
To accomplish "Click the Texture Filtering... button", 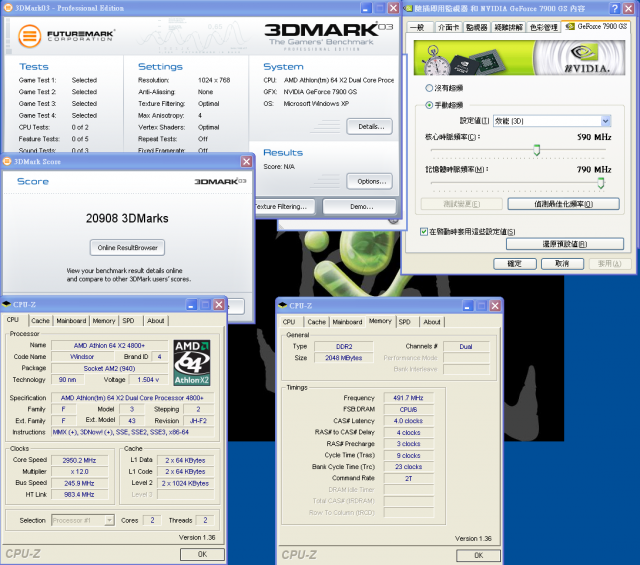I will pos(284,207).
